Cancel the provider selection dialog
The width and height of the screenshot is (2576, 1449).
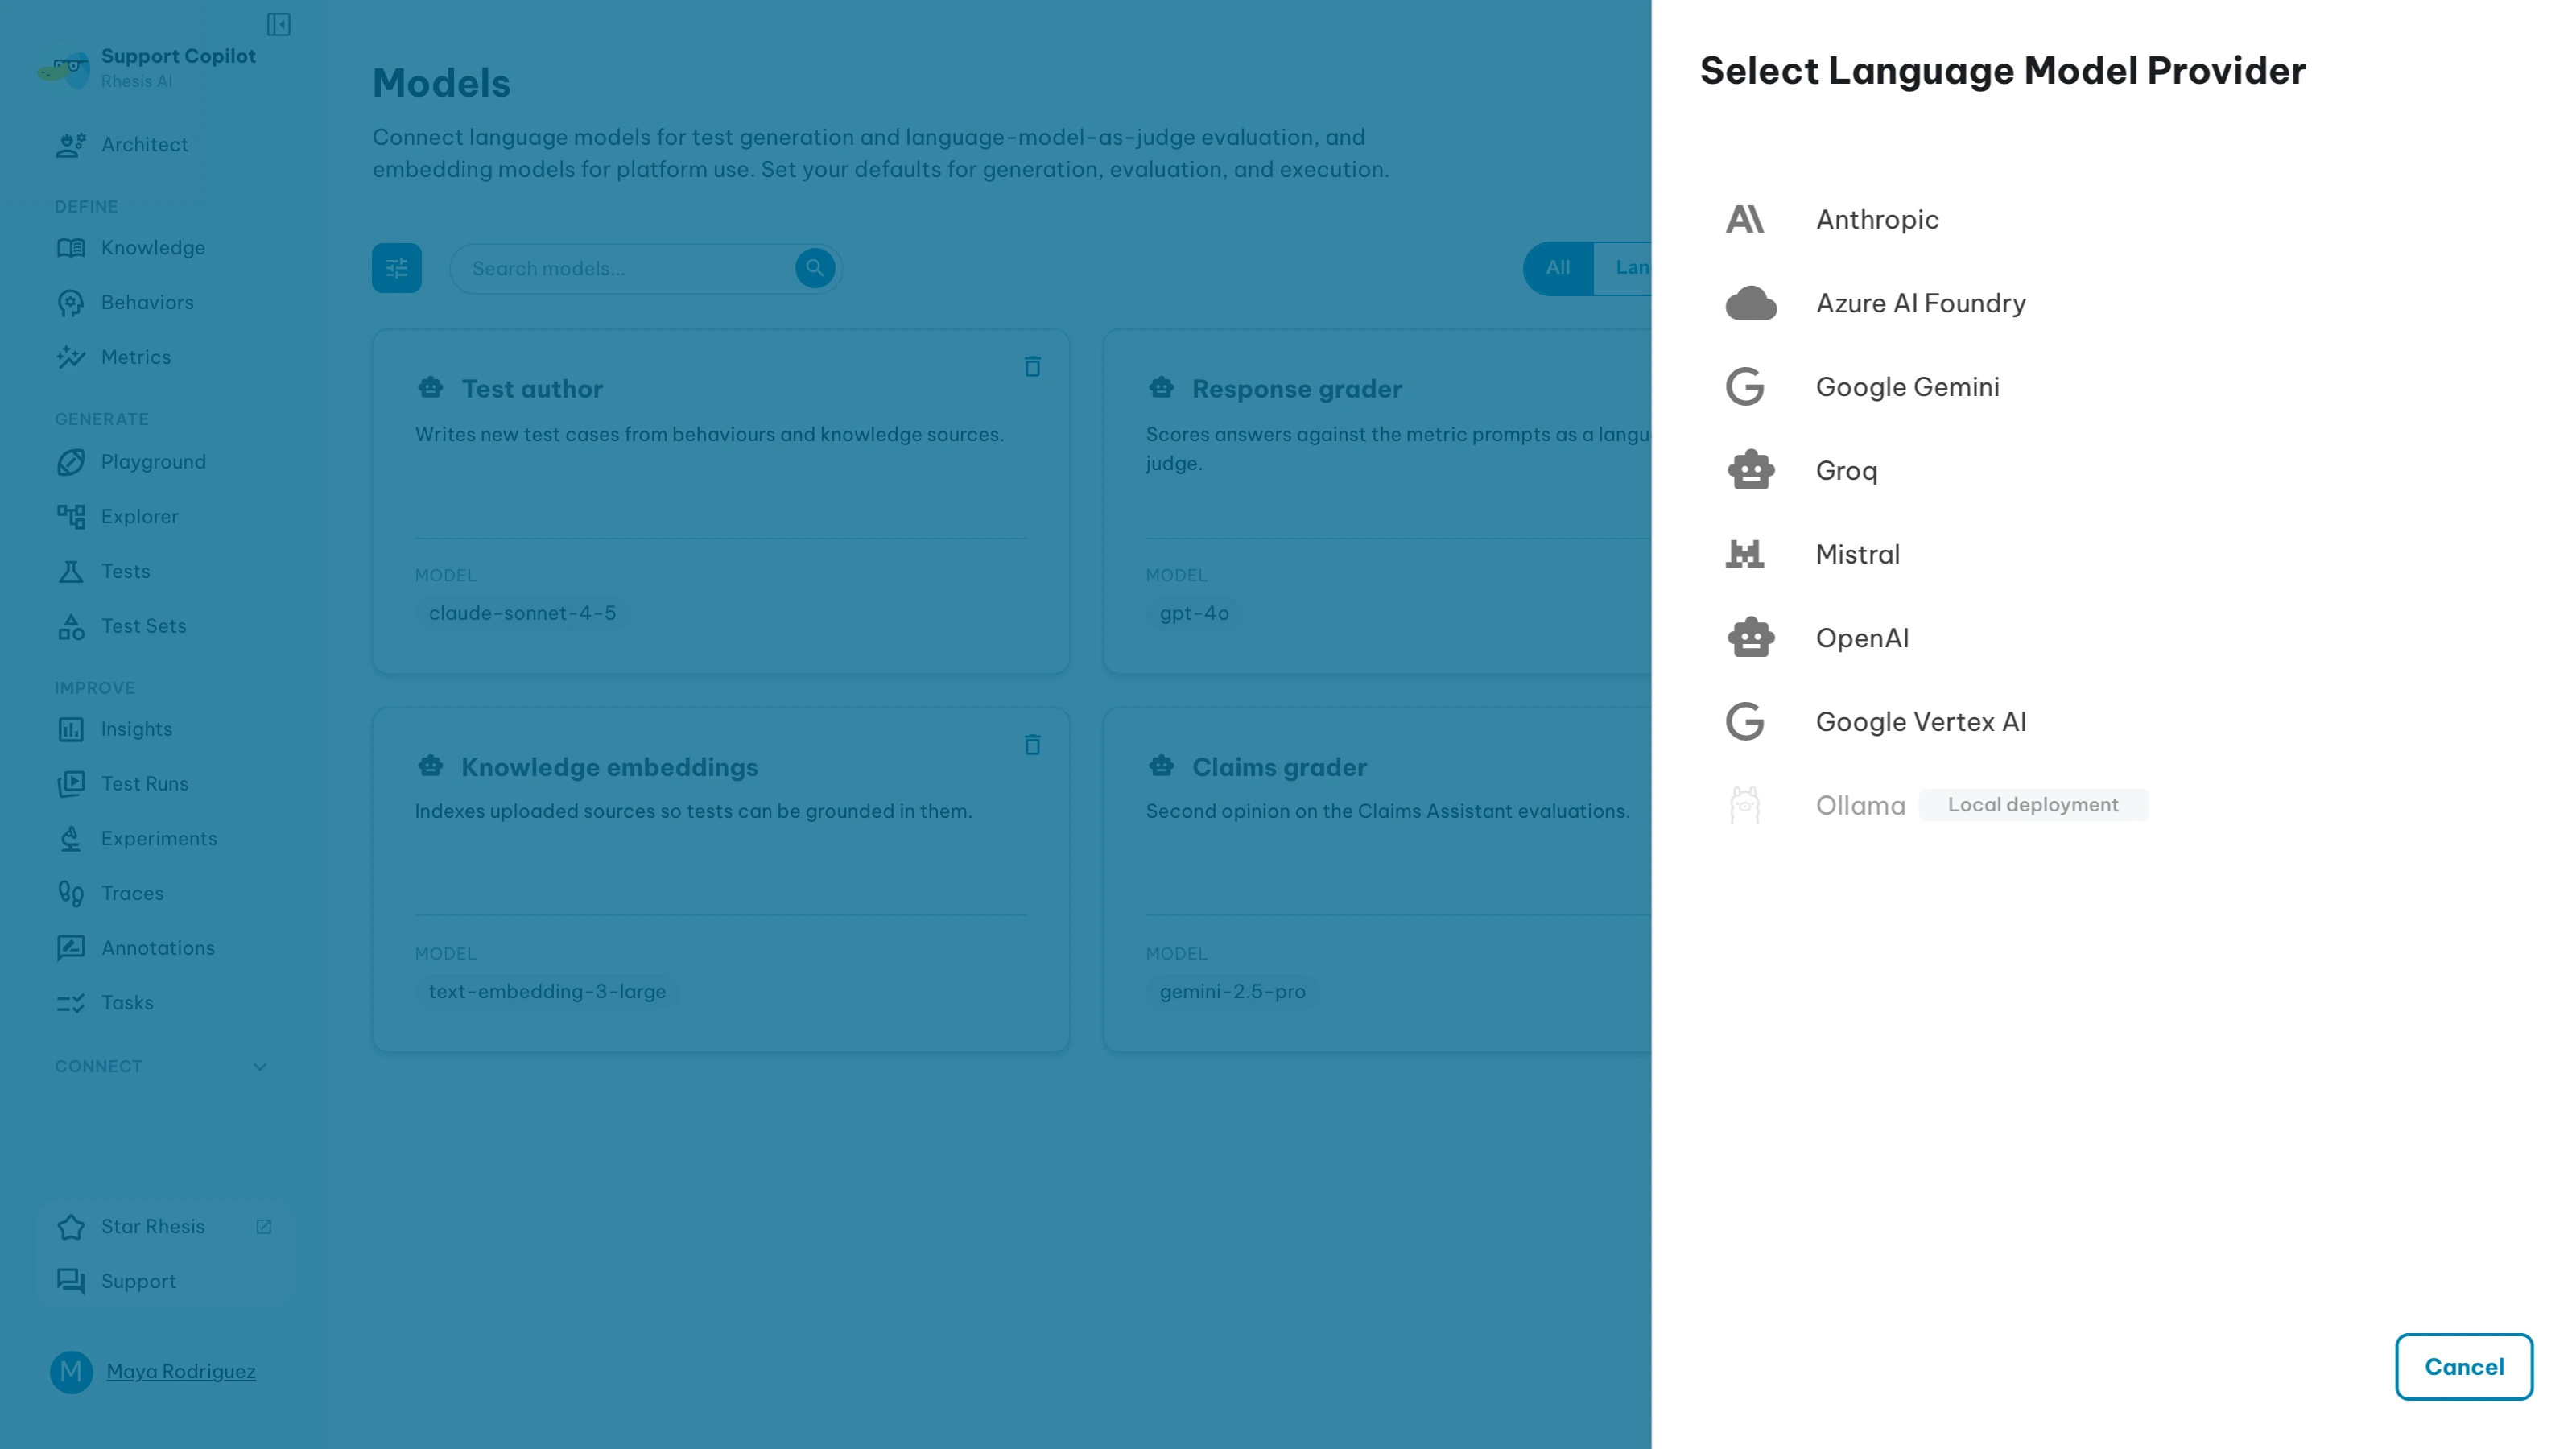[x=2464, y=1367]
